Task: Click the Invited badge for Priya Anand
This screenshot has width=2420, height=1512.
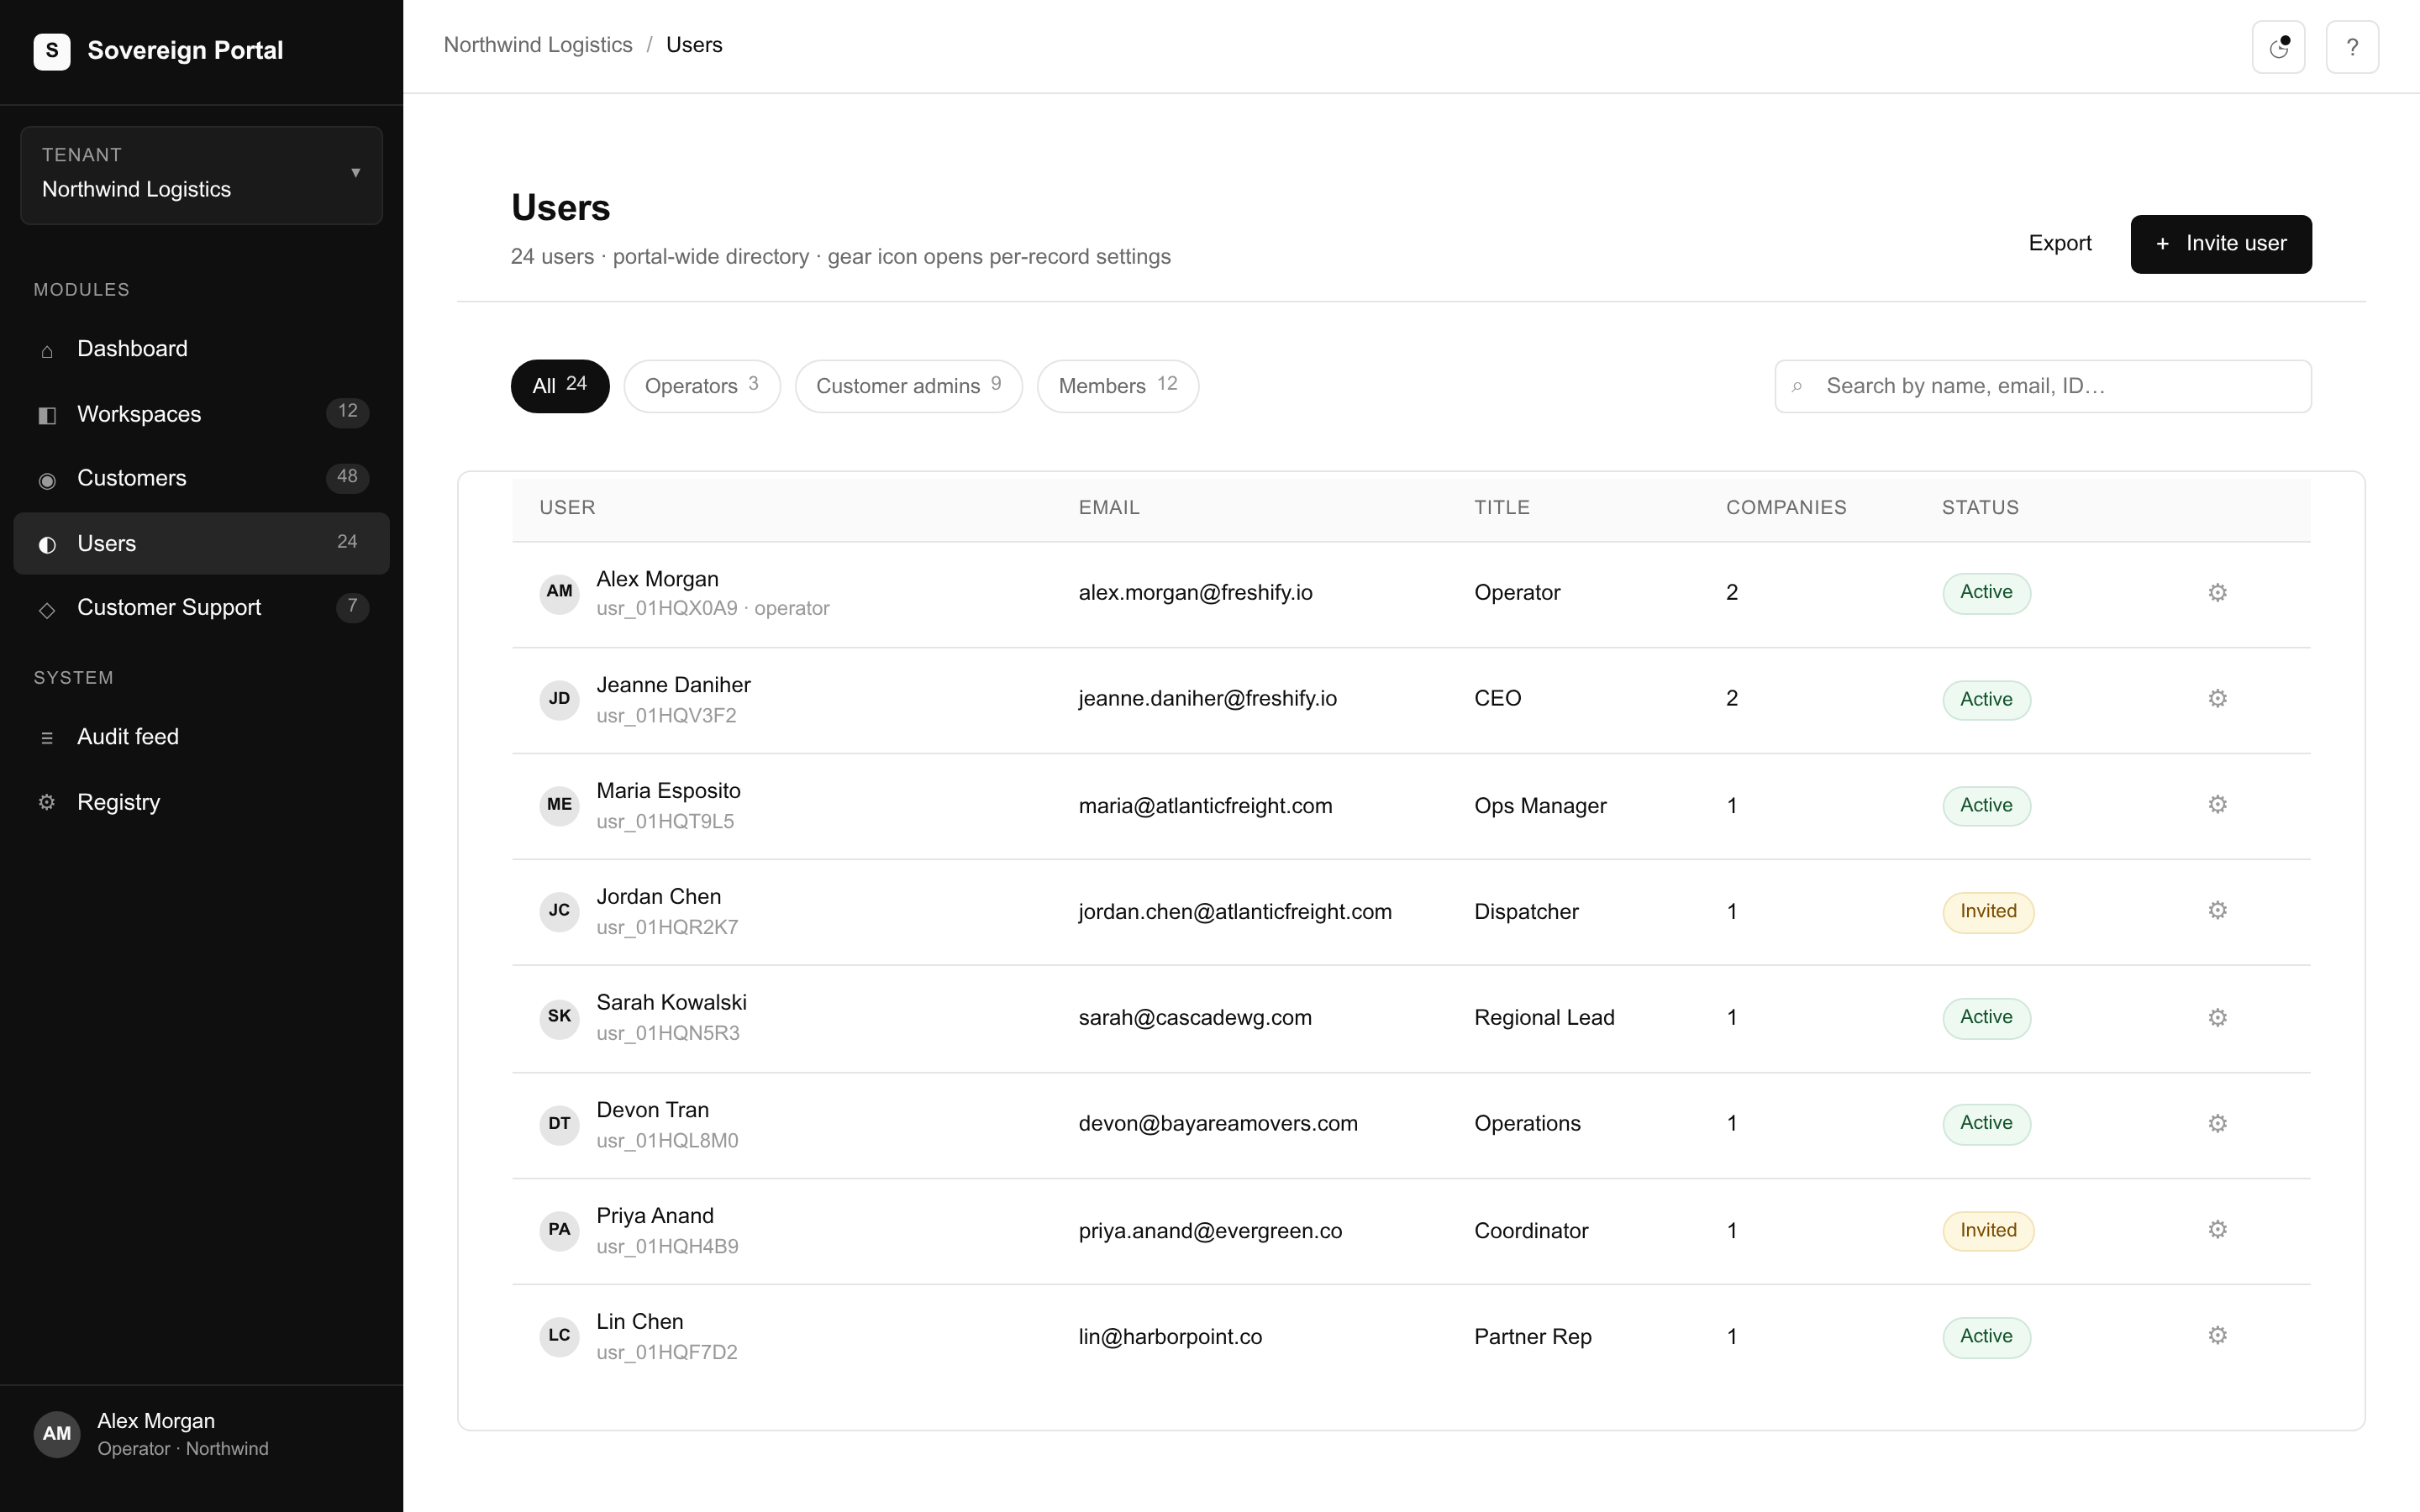Action: [1987, 1230]
